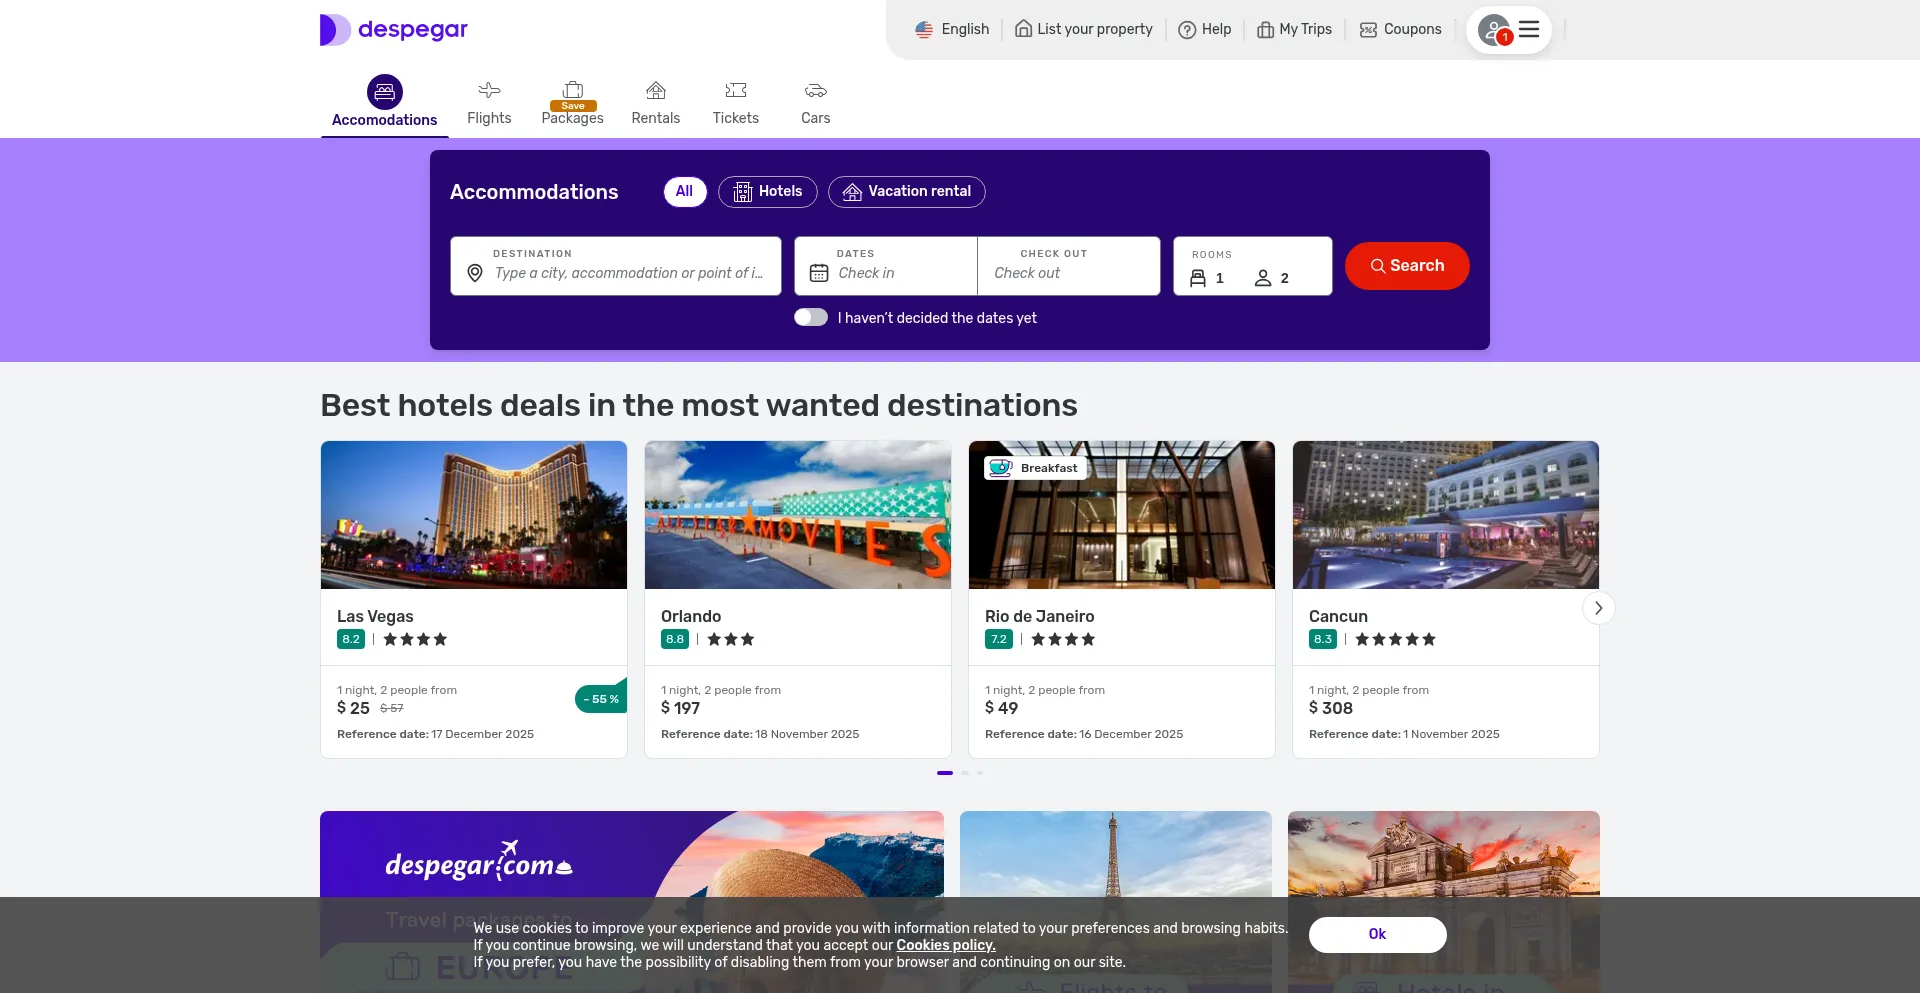1920x993 pixels.
Task: Open the Cars icon
Action: click(x=815, y=91)
